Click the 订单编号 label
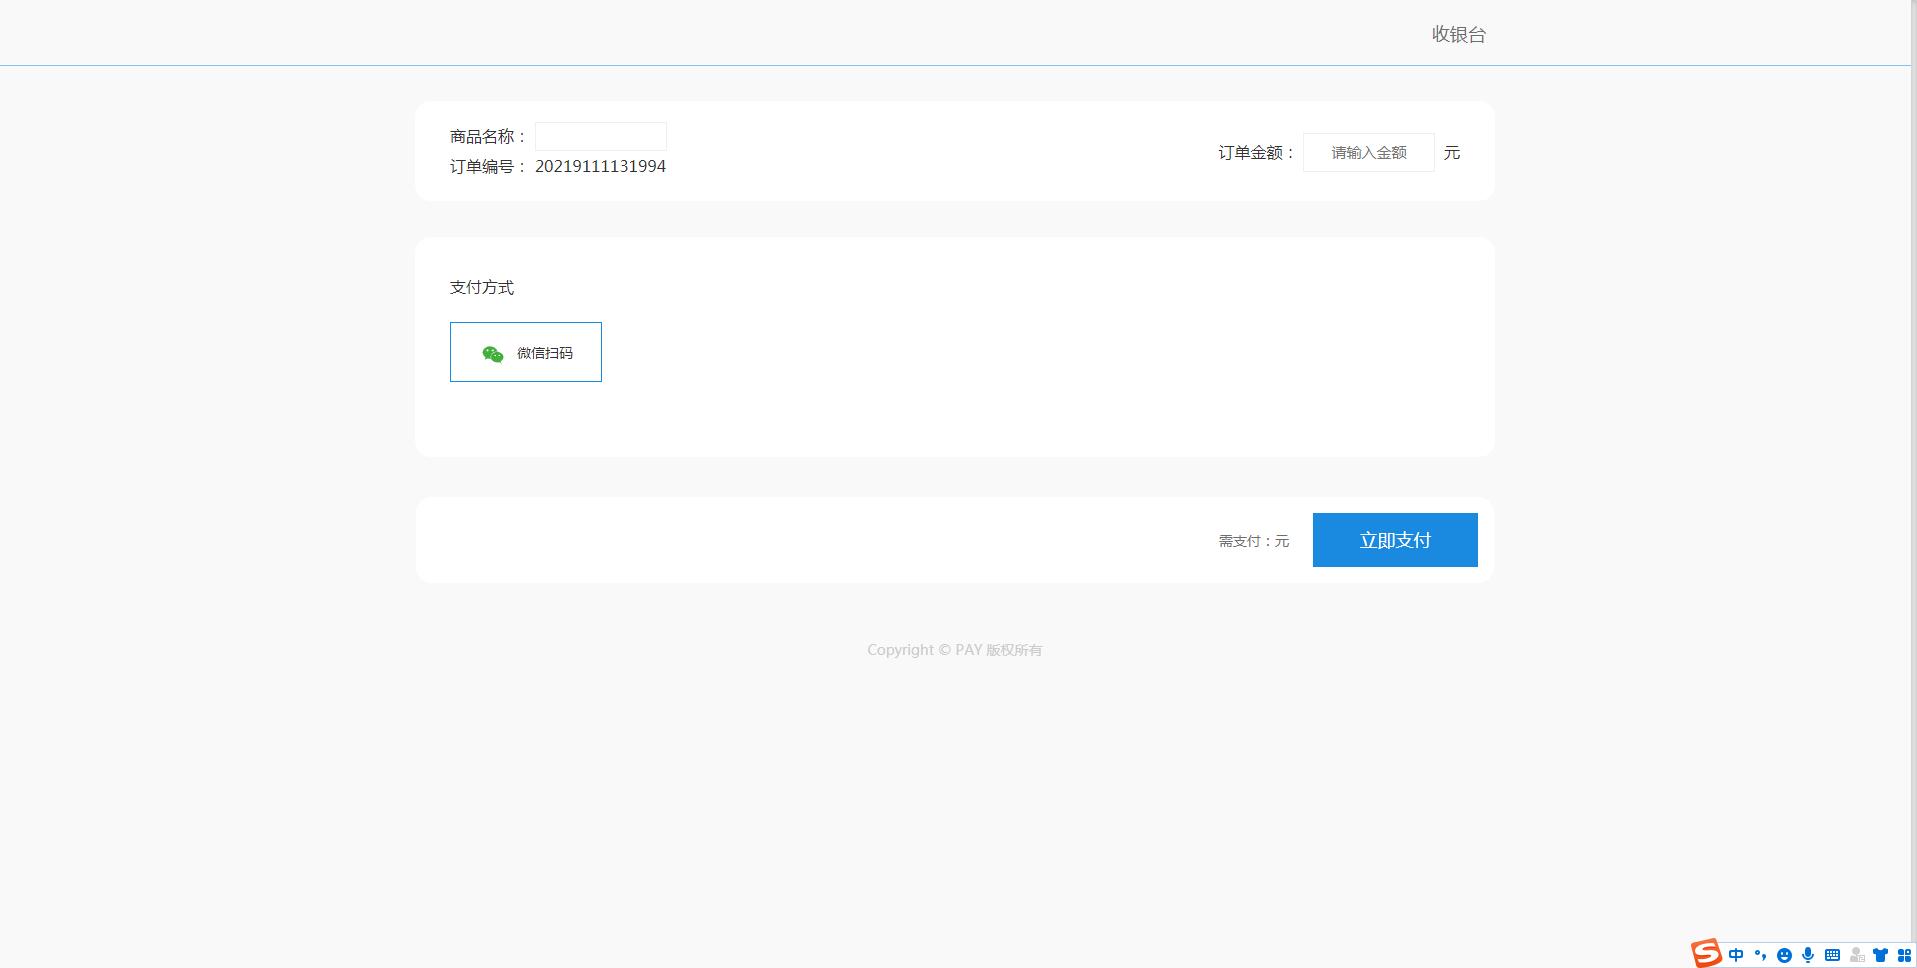Image resolution: width=1917 pixels, height=968 pixels. 488,166
